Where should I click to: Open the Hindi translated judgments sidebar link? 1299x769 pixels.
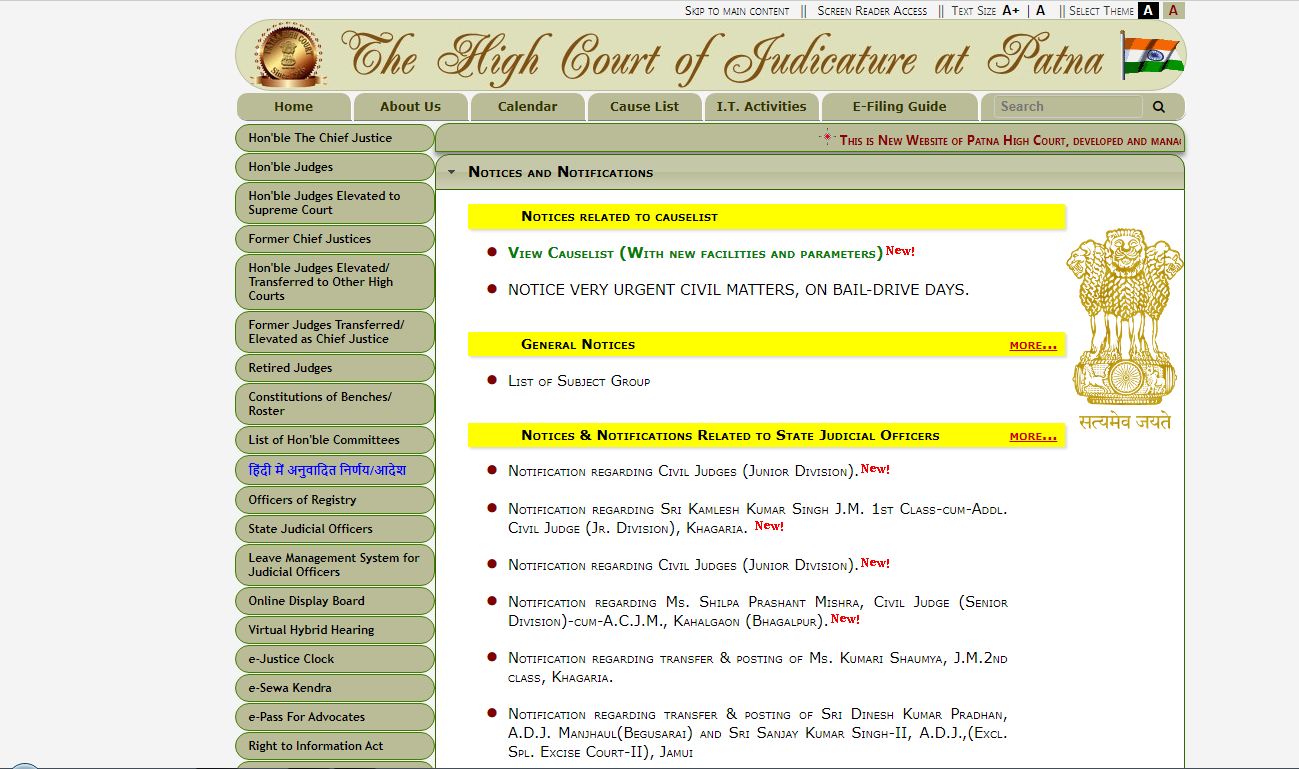coord(335,470)
